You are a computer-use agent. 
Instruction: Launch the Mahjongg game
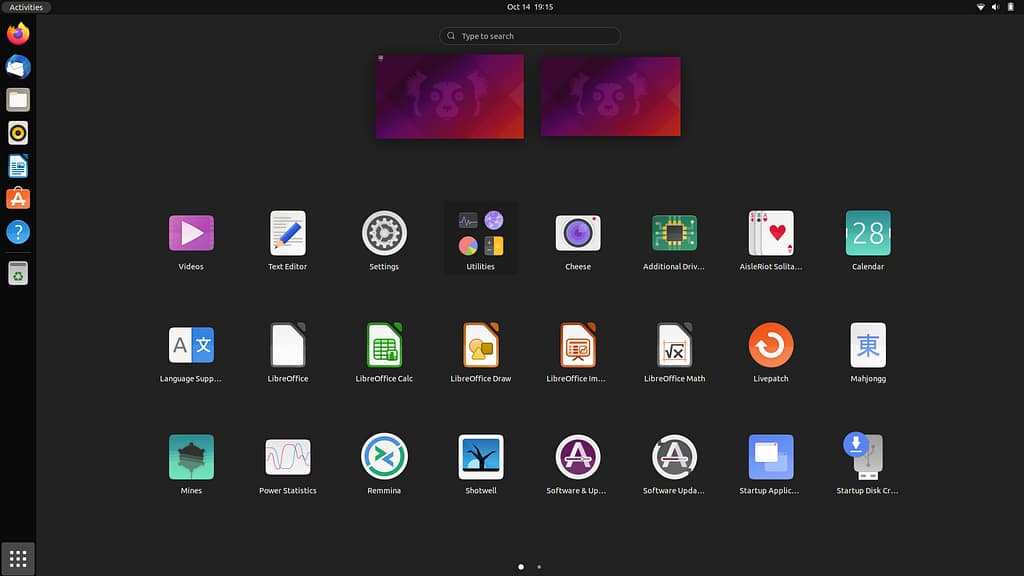pos(867,344)
